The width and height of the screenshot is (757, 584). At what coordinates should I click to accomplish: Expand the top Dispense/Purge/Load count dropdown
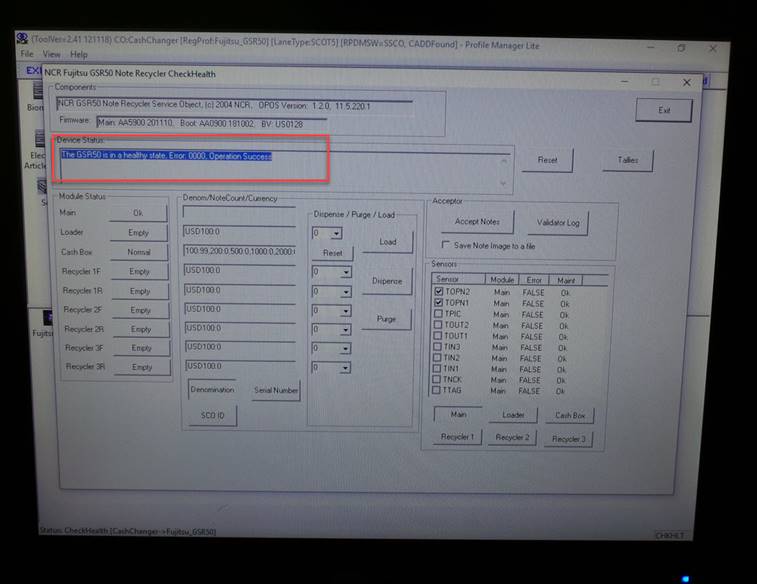click(335, 233)
